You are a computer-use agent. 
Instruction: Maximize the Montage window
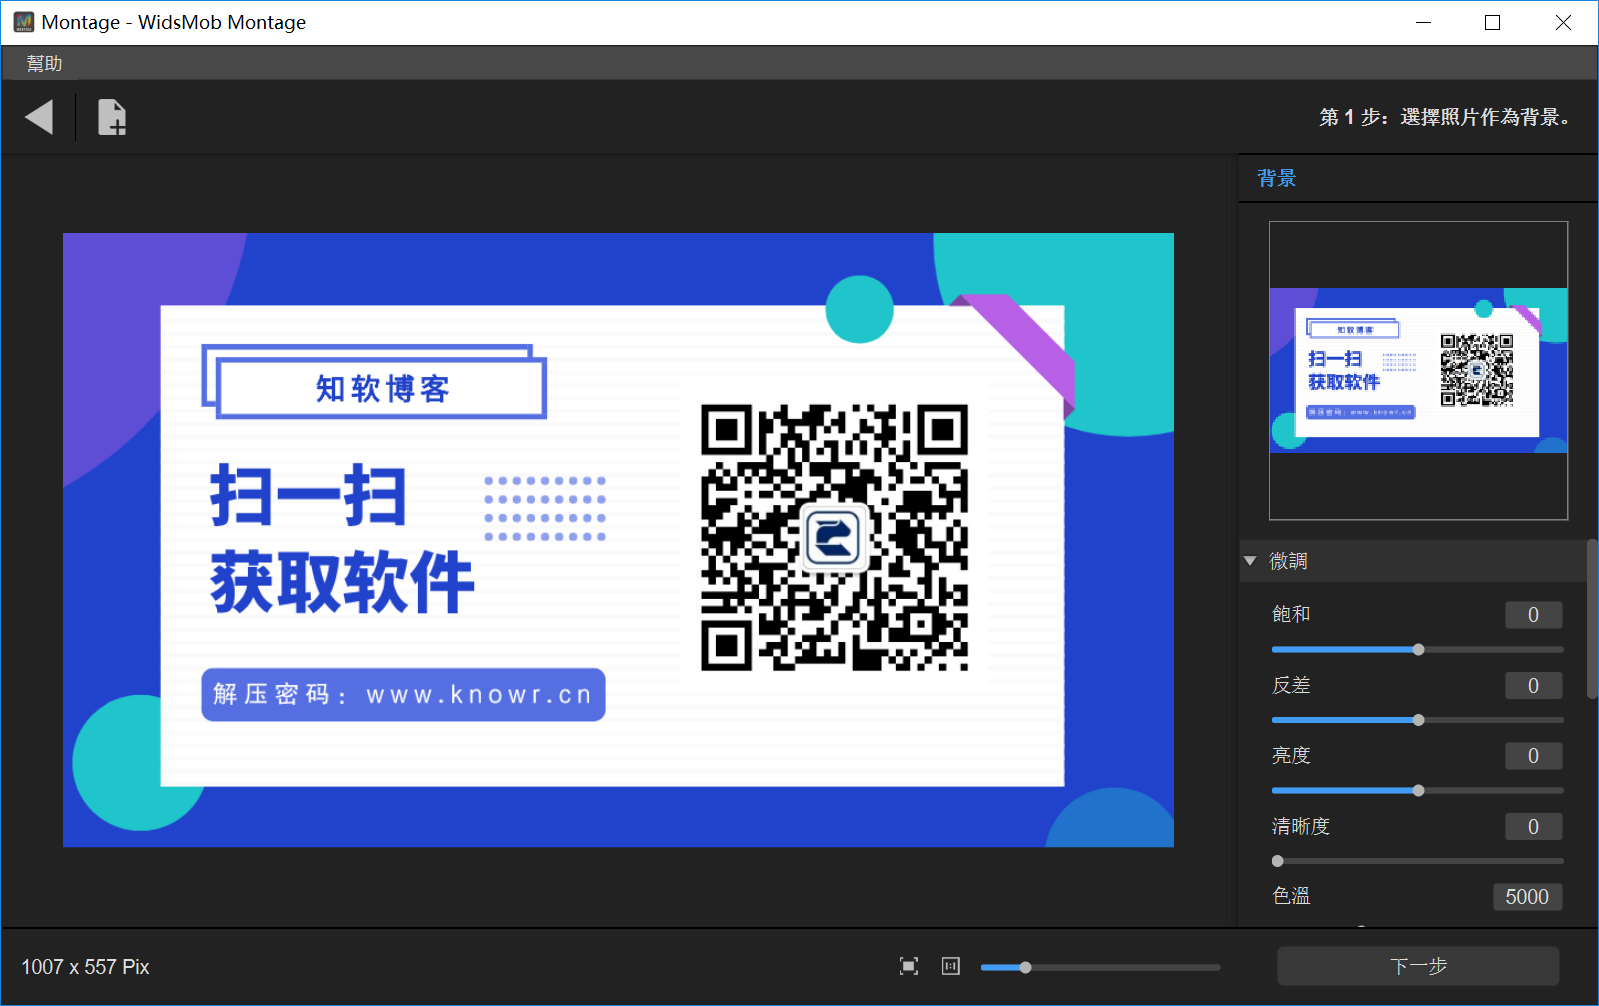point(1492,22)
